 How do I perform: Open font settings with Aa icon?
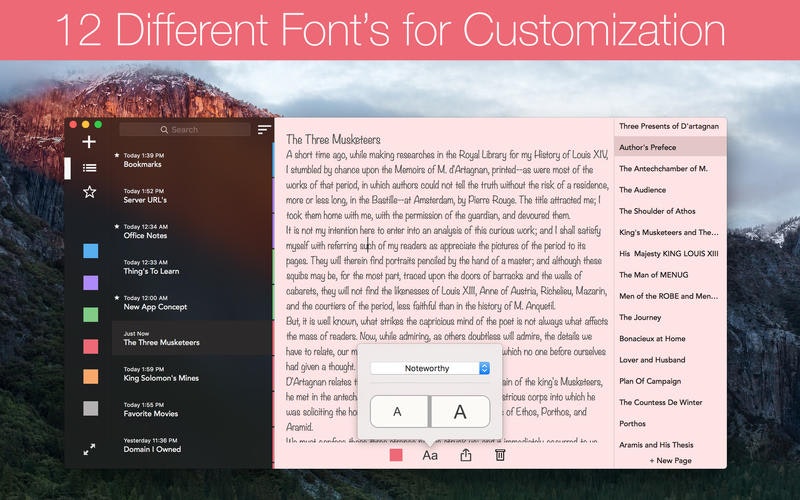click(430, 455)
